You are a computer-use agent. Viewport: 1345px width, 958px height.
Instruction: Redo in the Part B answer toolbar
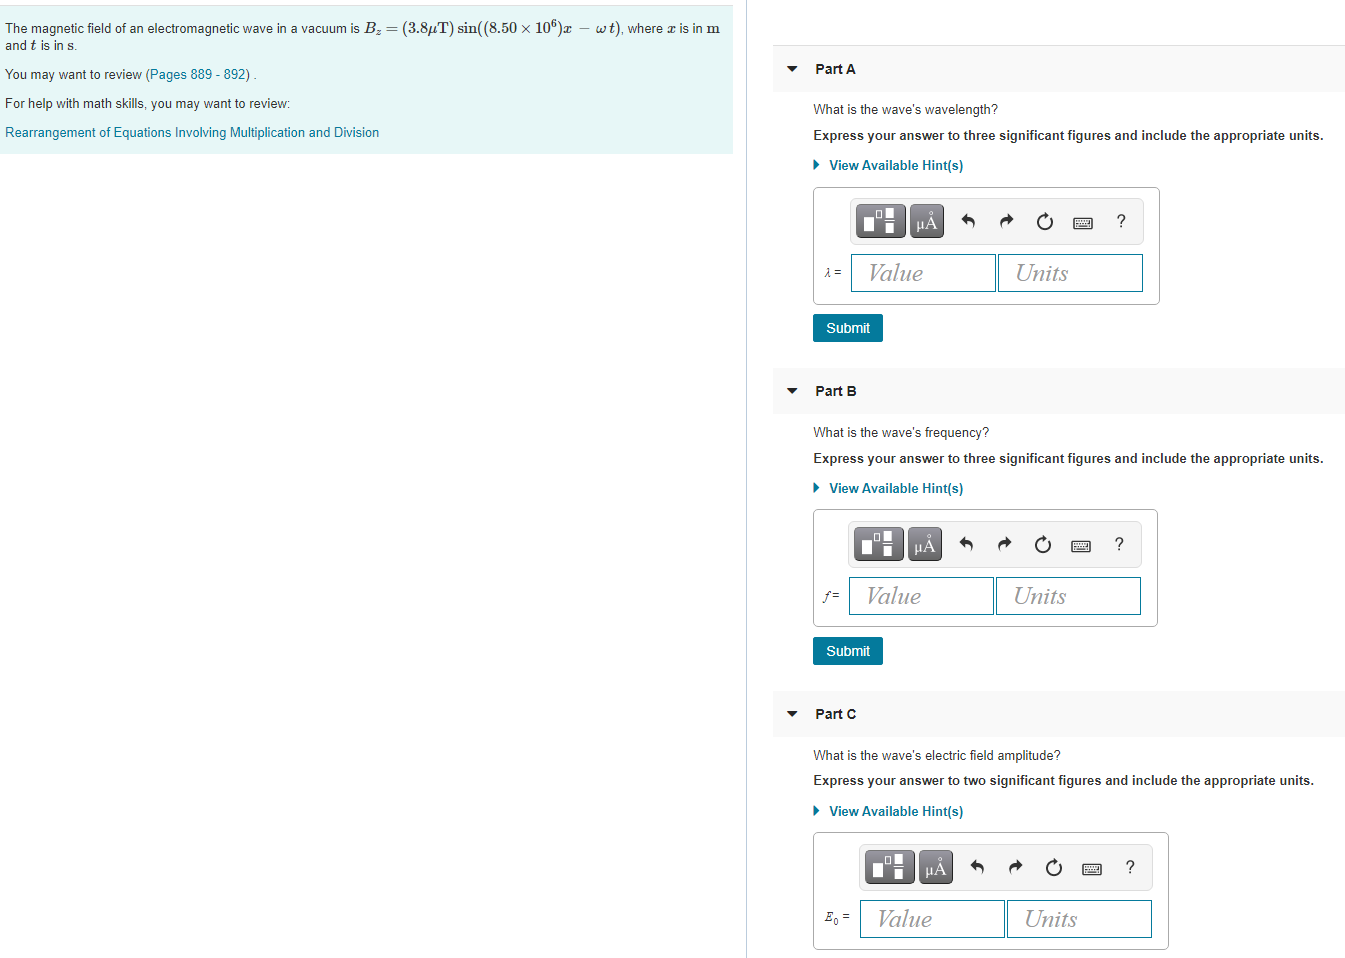pos(1004,544)
